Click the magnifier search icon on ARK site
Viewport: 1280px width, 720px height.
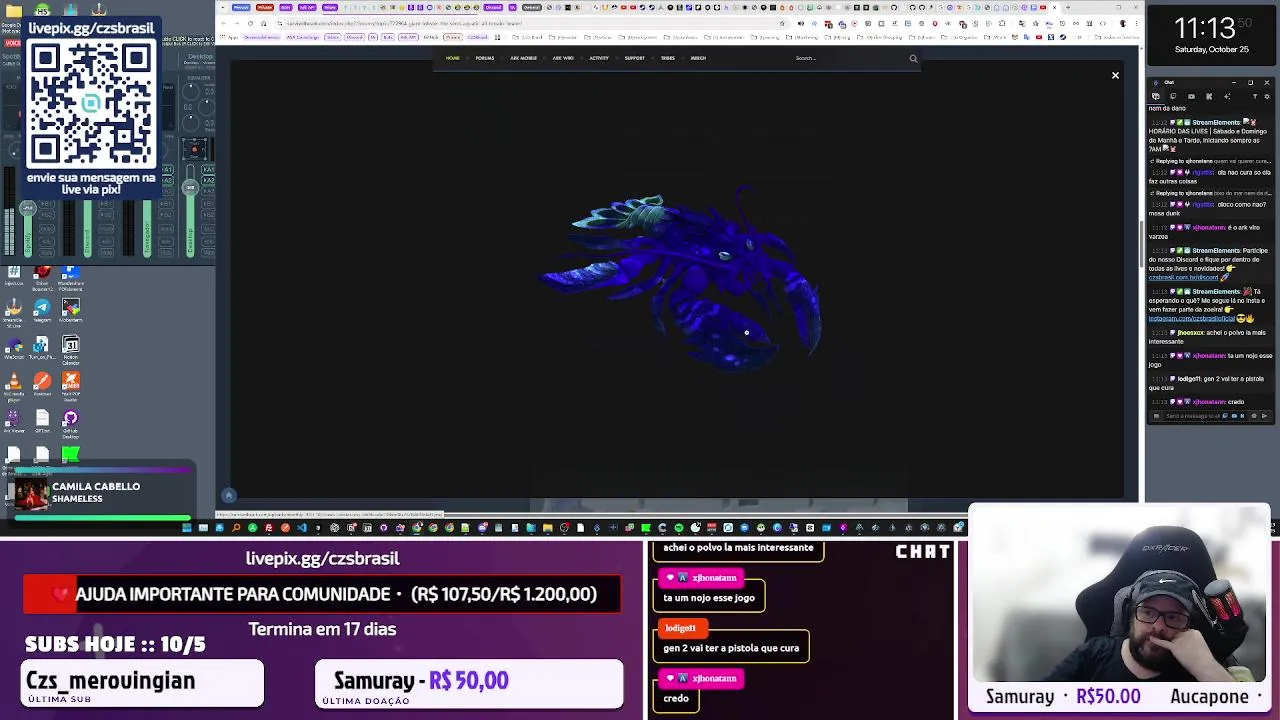click(913, 58)
